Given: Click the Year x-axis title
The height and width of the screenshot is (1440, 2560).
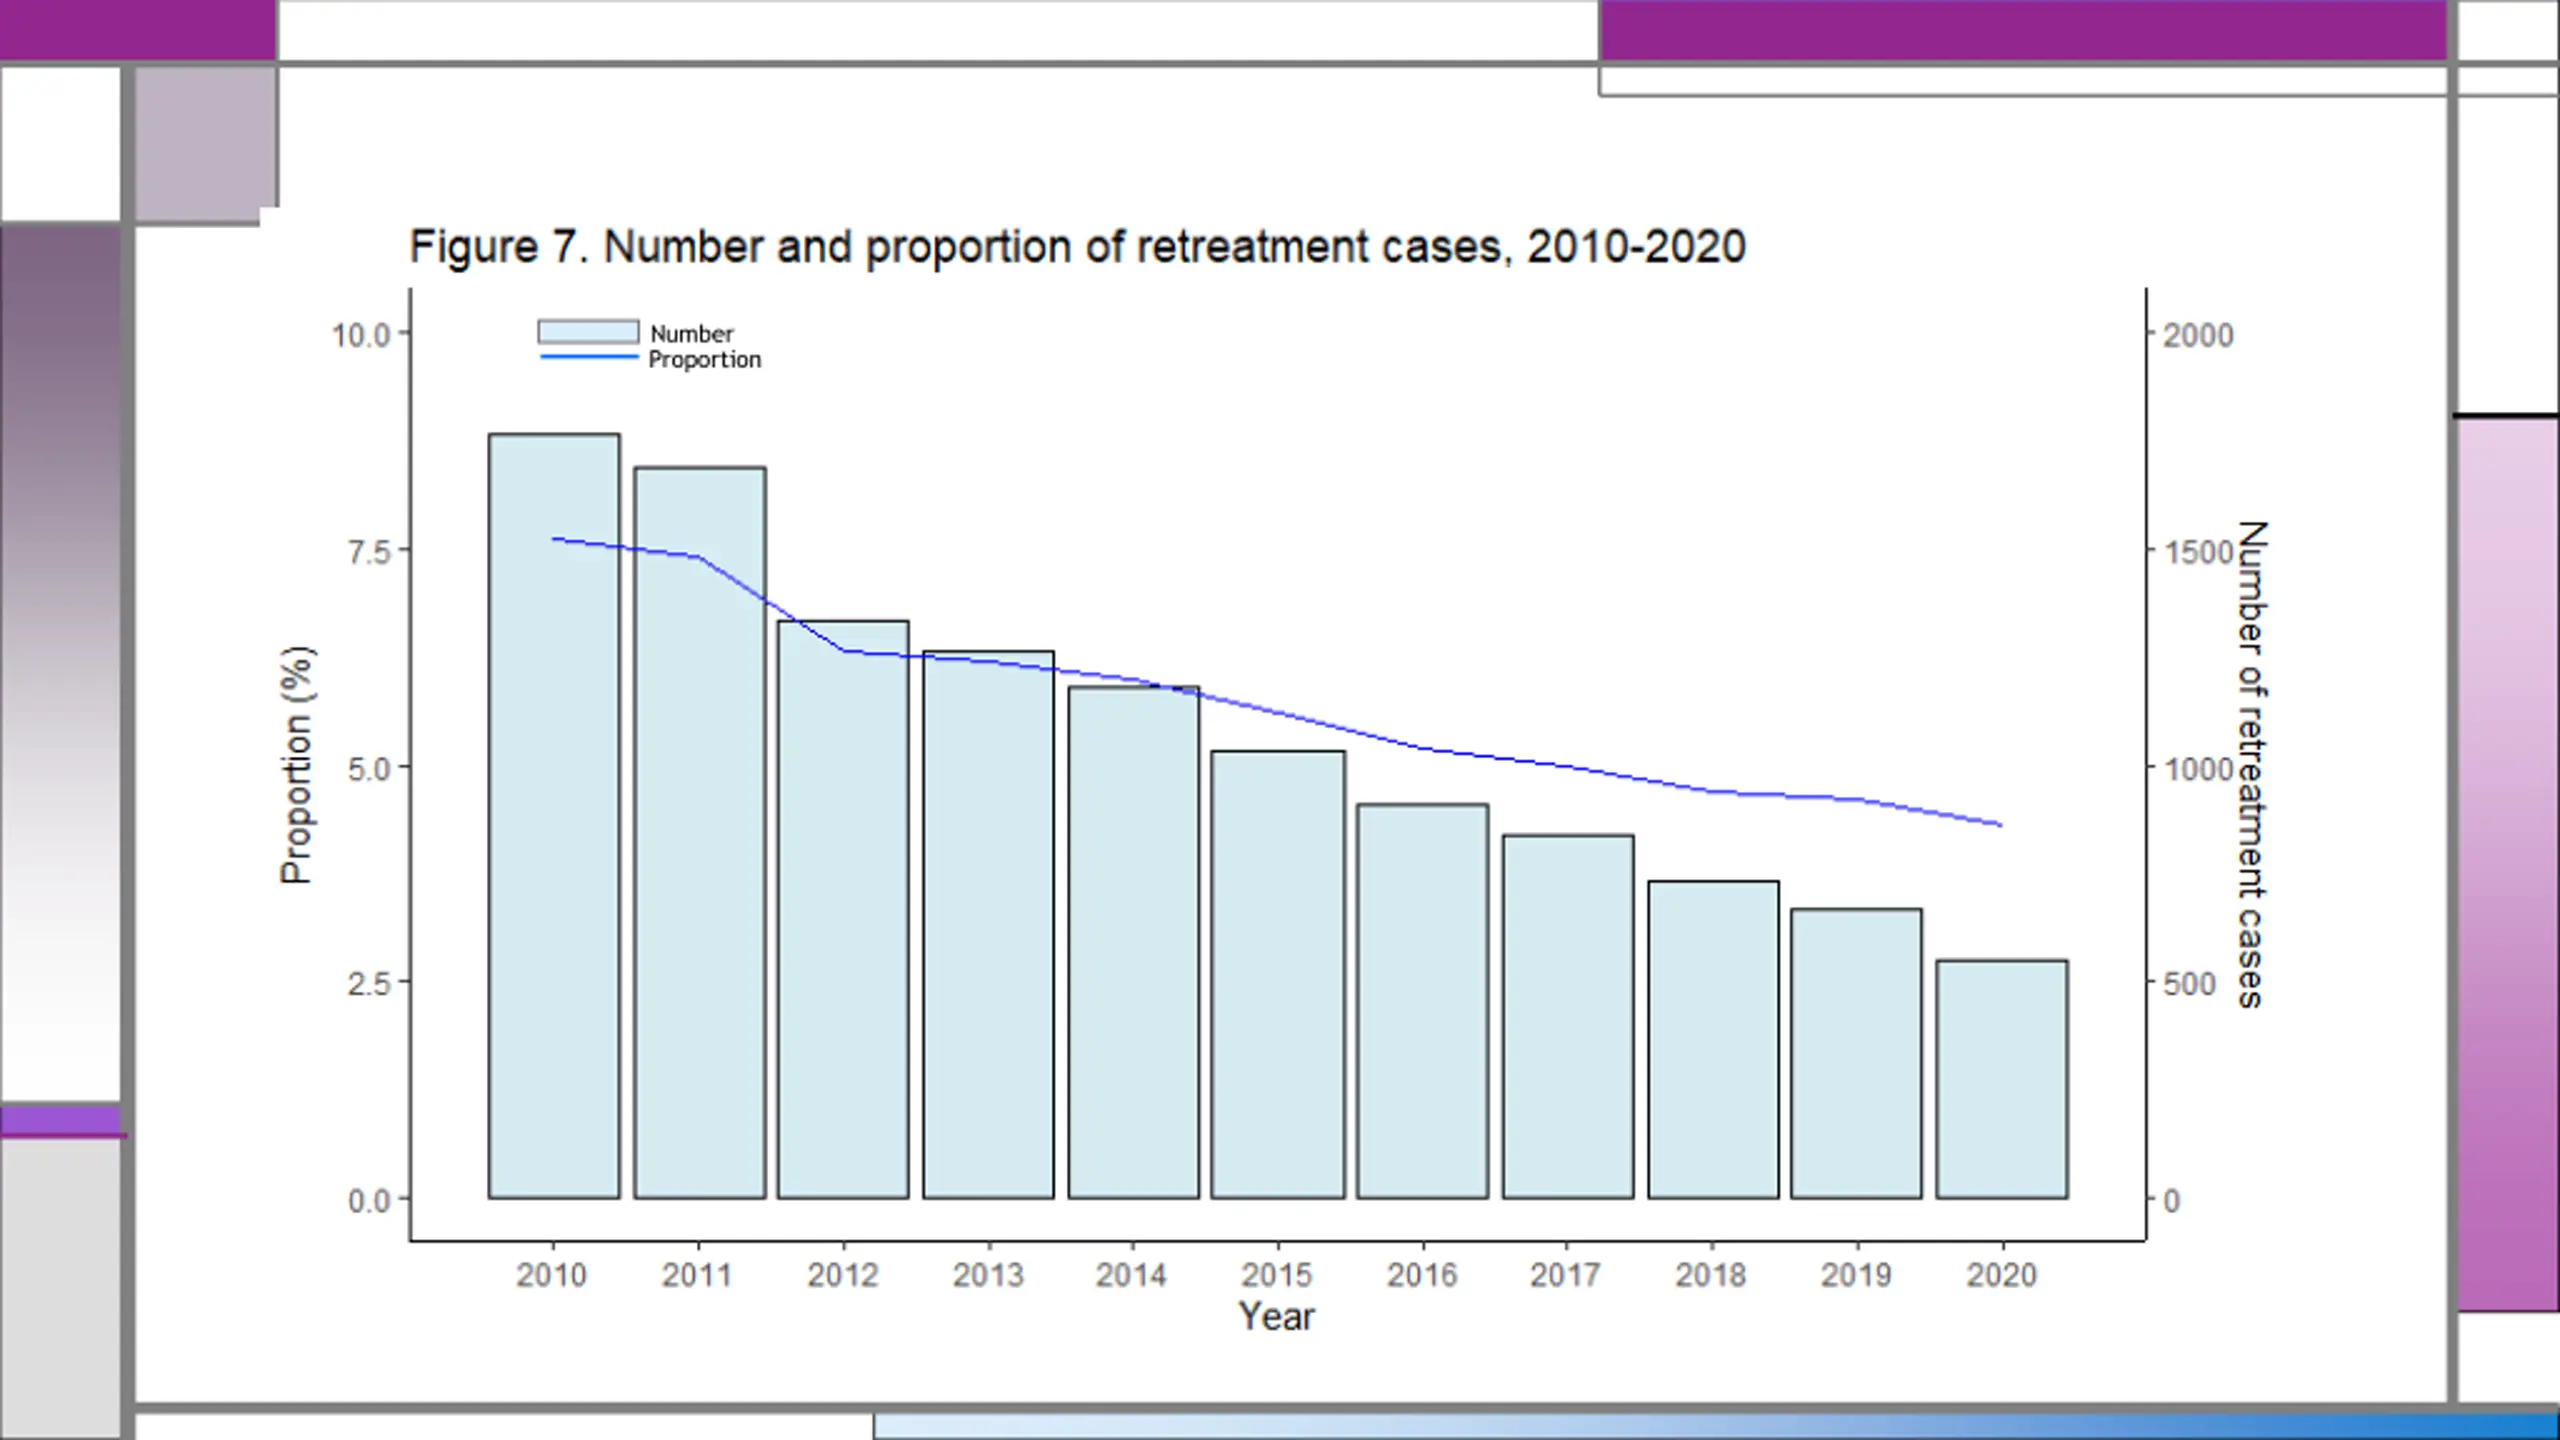Looking at the screenshot, I should pos(1276,1316).
